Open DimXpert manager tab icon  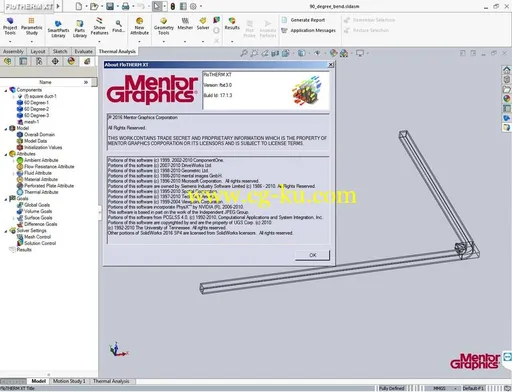55,61
